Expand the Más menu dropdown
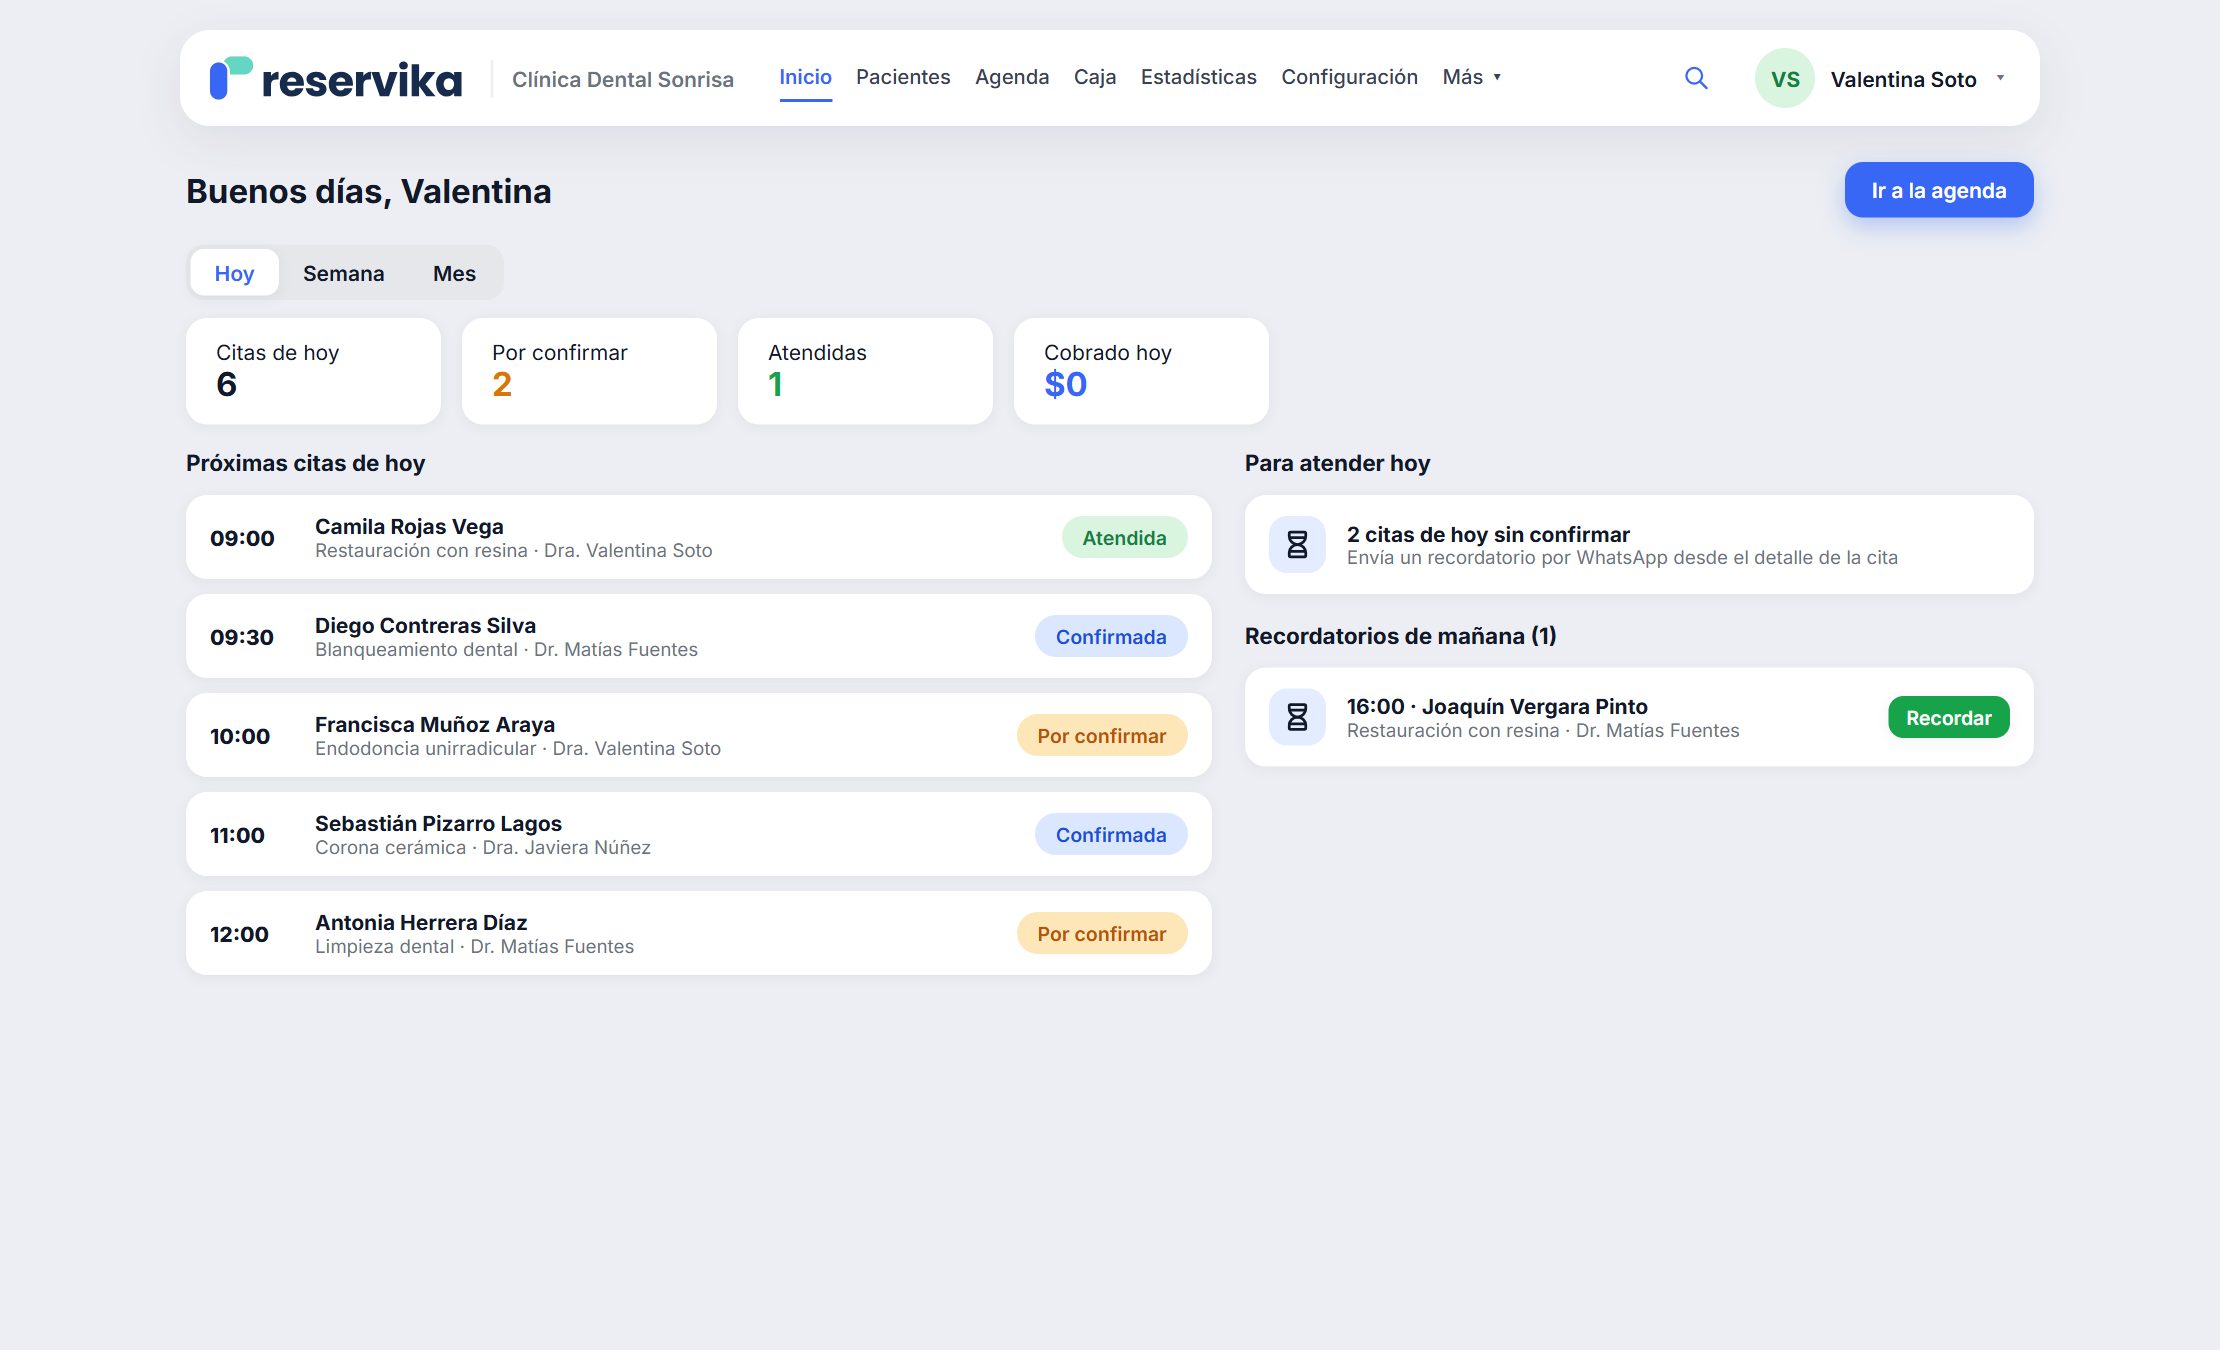 coord(1472,77)
